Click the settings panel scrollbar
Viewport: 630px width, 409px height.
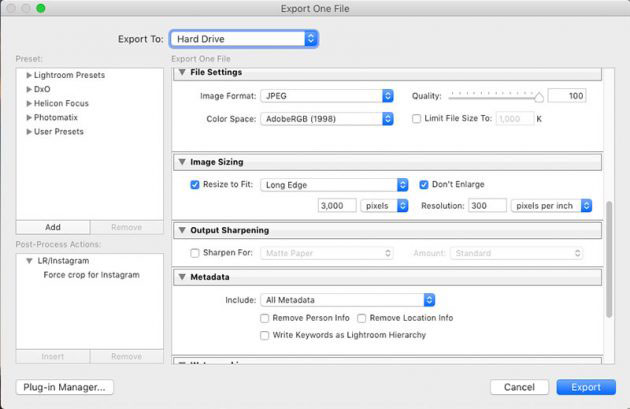click(x=609, y=260)
